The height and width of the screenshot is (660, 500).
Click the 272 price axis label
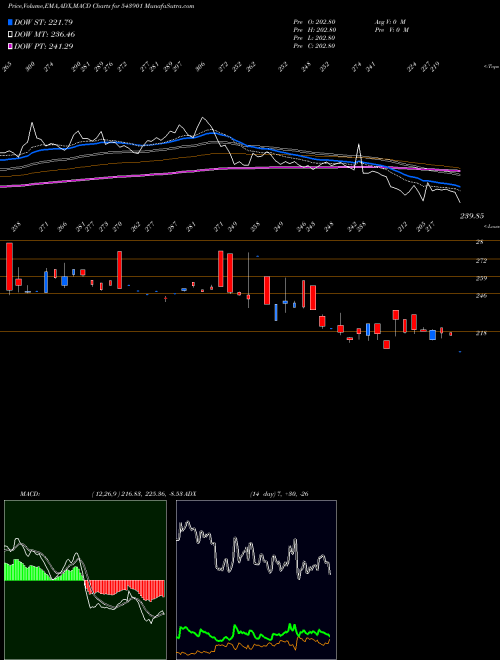click(x=481, y=261)
